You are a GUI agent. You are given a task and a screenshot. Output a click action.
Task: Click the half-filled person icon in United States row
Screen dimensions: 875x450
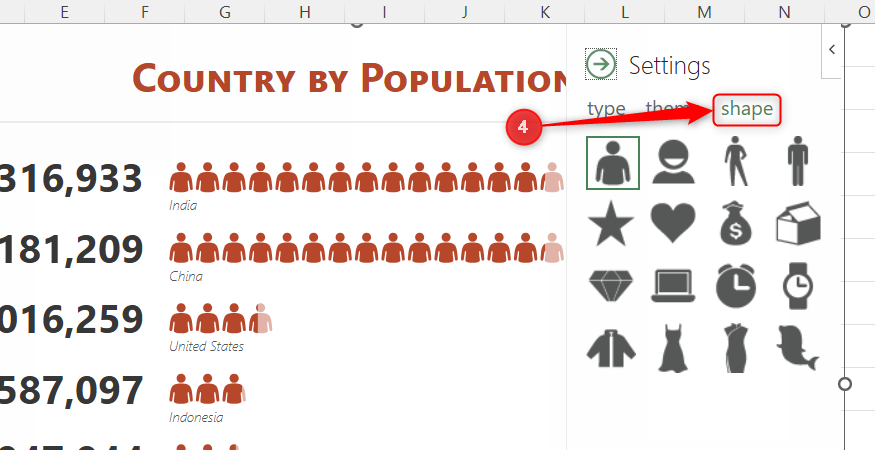pos(260,319)
